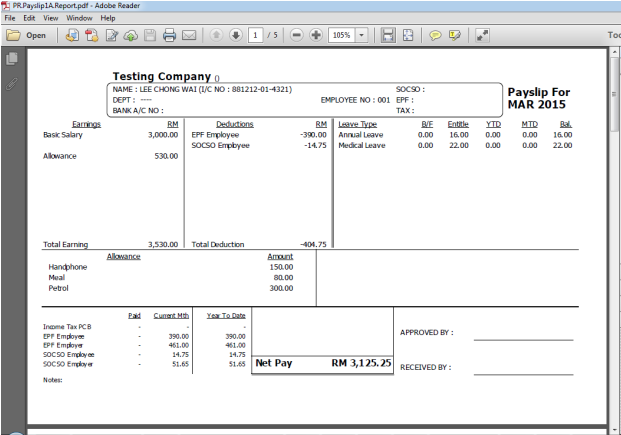Click the cloud upload icon

[x=131, y=35]
